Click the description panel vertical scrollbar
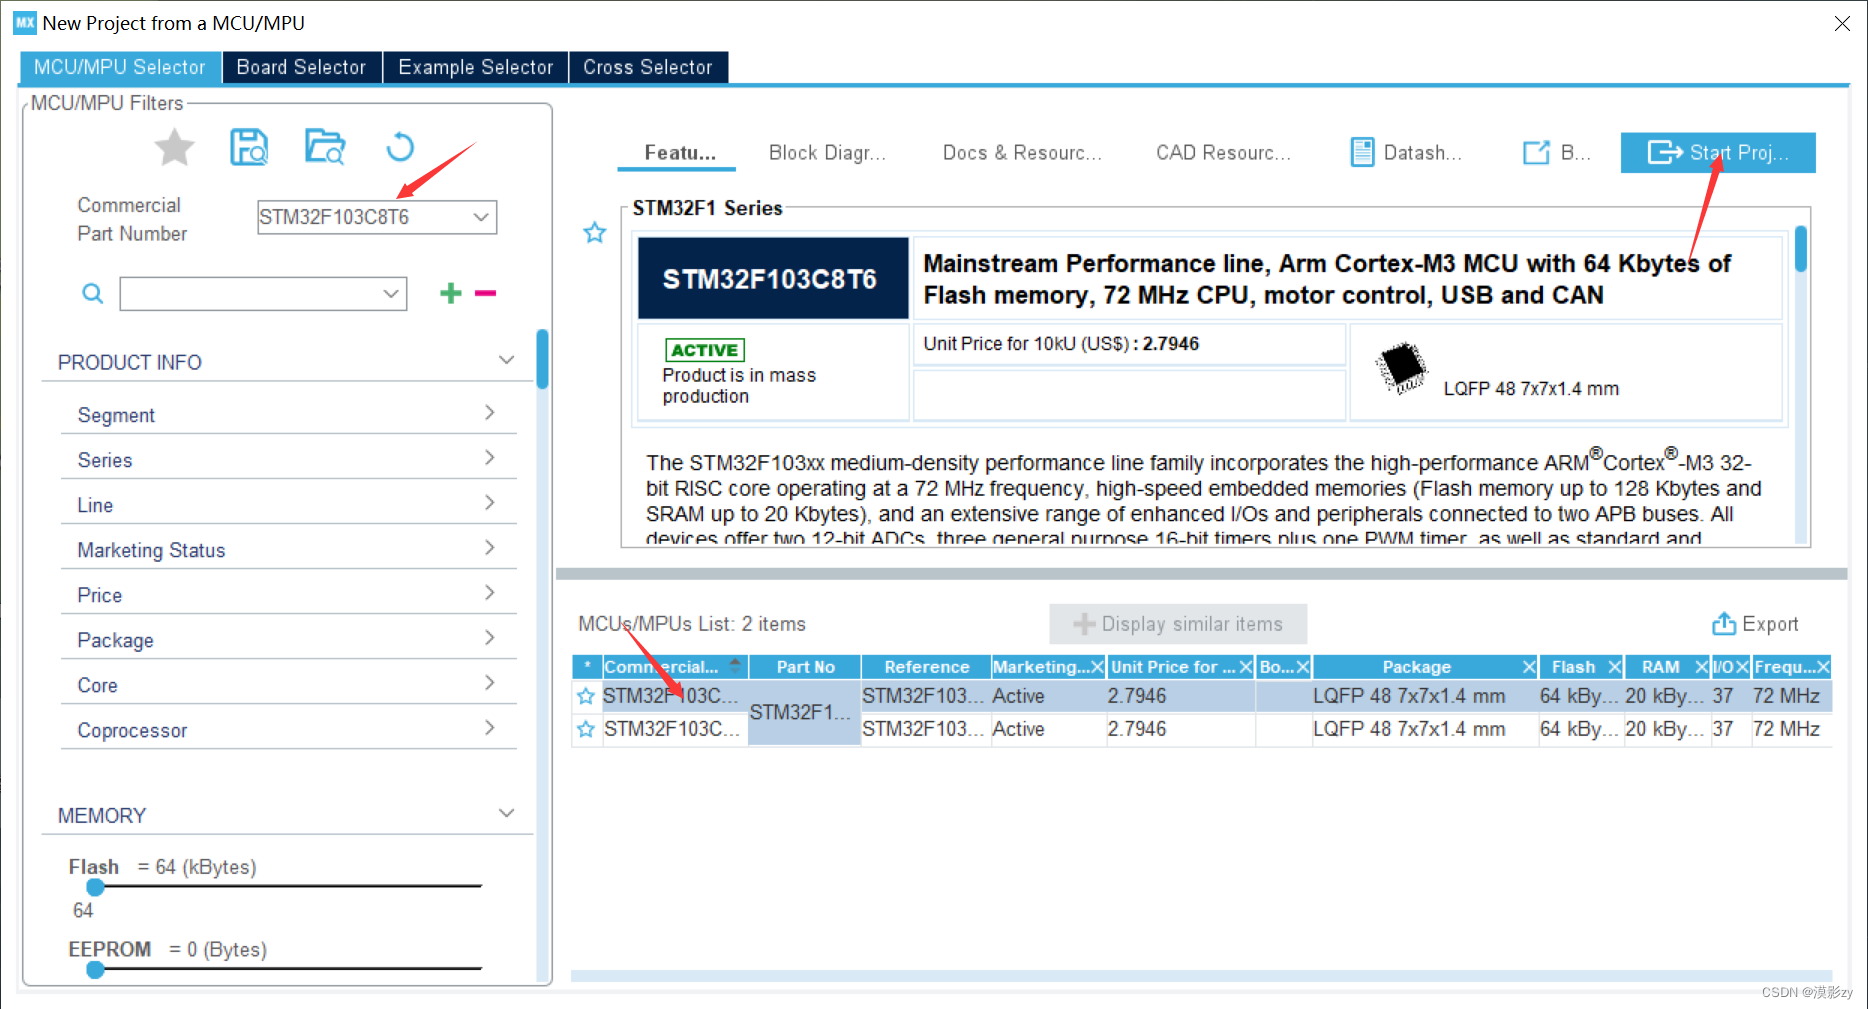Screen dimensions: 1868x1009 pos(1801,249)
